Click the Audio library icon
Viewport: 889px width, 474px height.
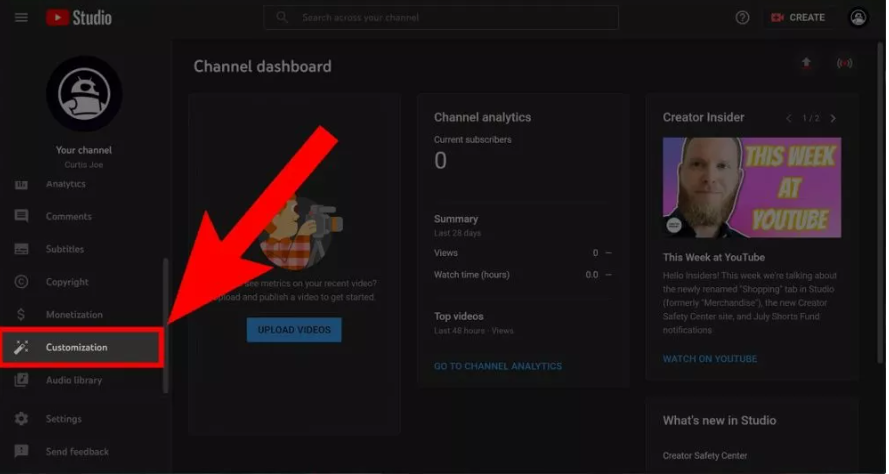coord(21,380)
